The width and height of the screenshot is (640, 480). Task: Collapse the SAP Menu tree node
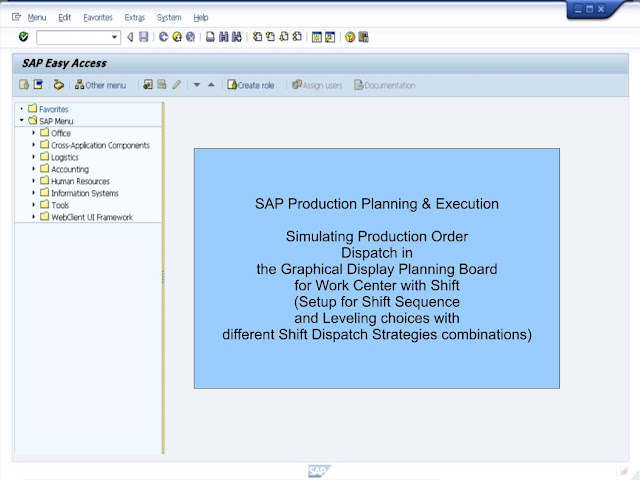point(21,120)
